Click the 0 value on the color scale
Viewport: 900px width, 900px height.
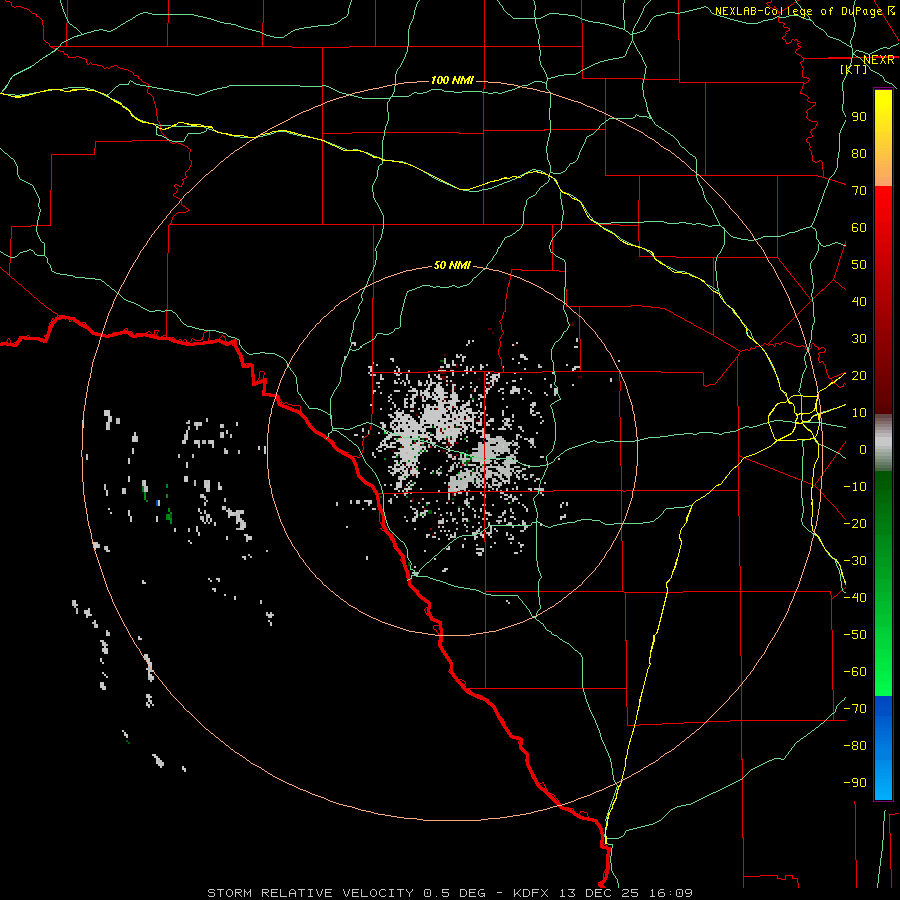(863, 450)
